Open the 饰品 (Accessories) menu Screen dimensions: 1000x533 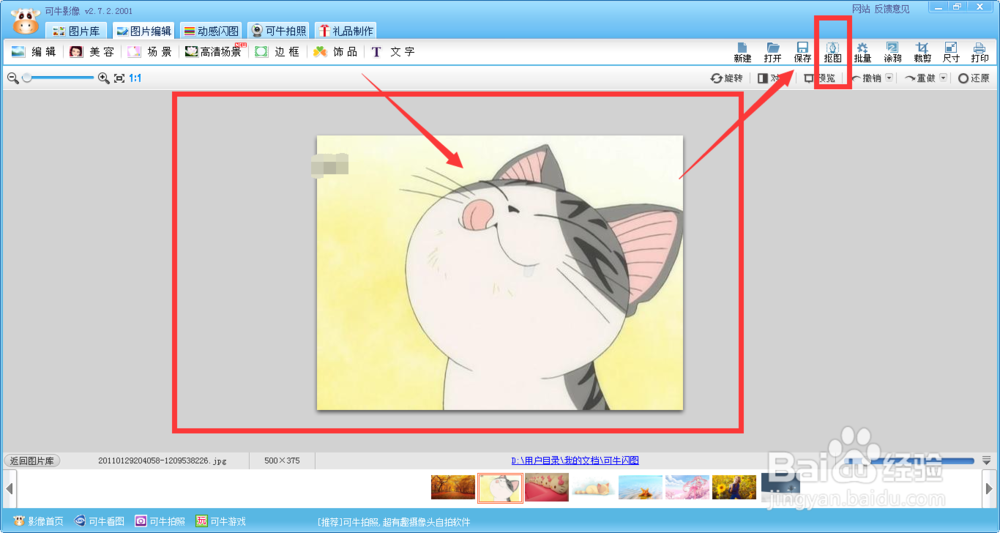(335, 52)
